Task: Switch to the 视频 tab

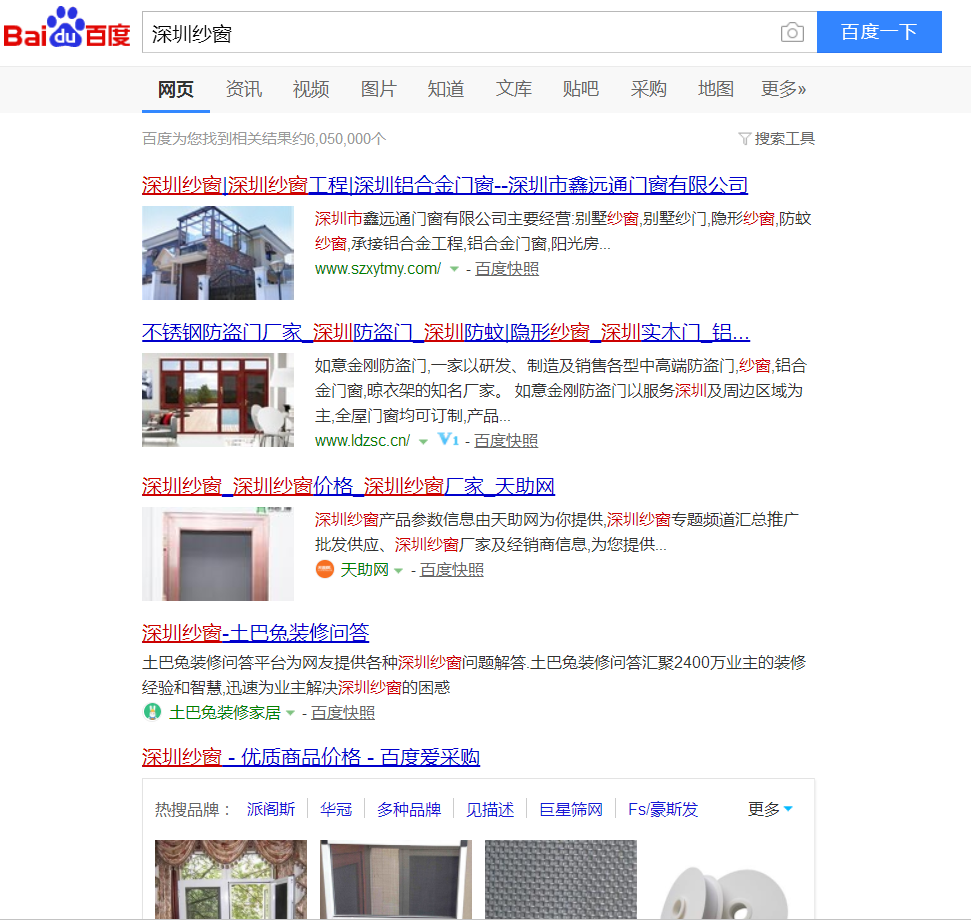Action: pyautogui.click(x=311, y=89)
